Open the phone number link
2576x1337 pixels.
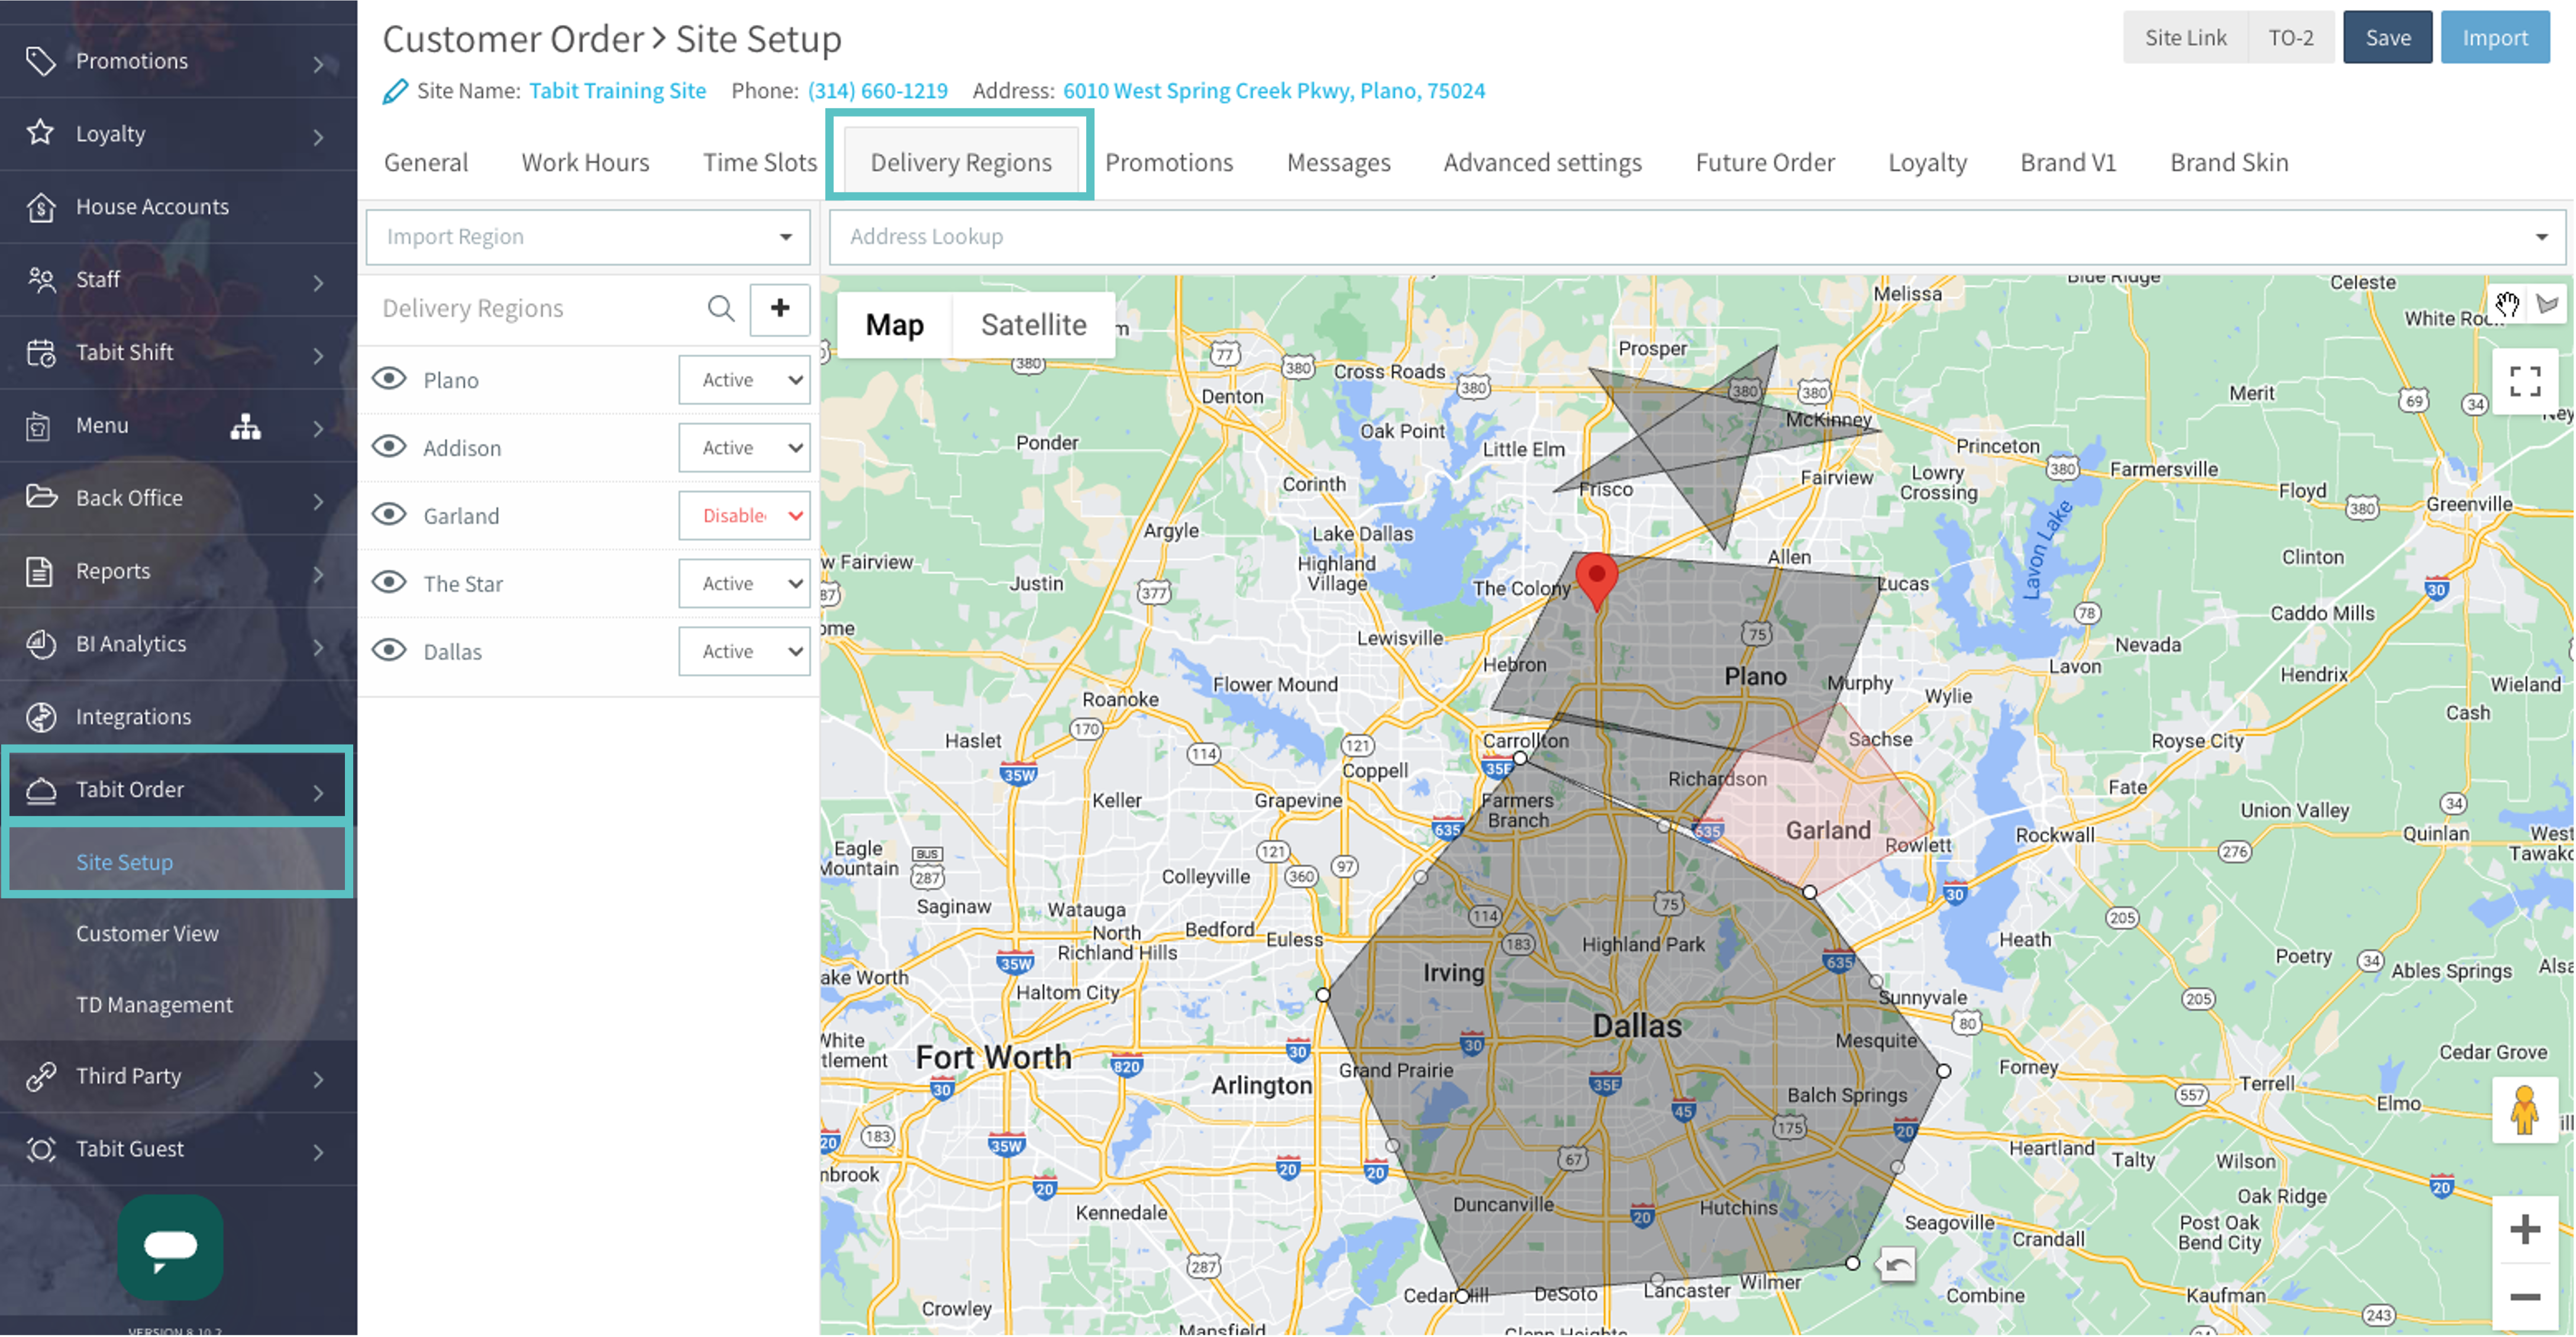(877, 91)
